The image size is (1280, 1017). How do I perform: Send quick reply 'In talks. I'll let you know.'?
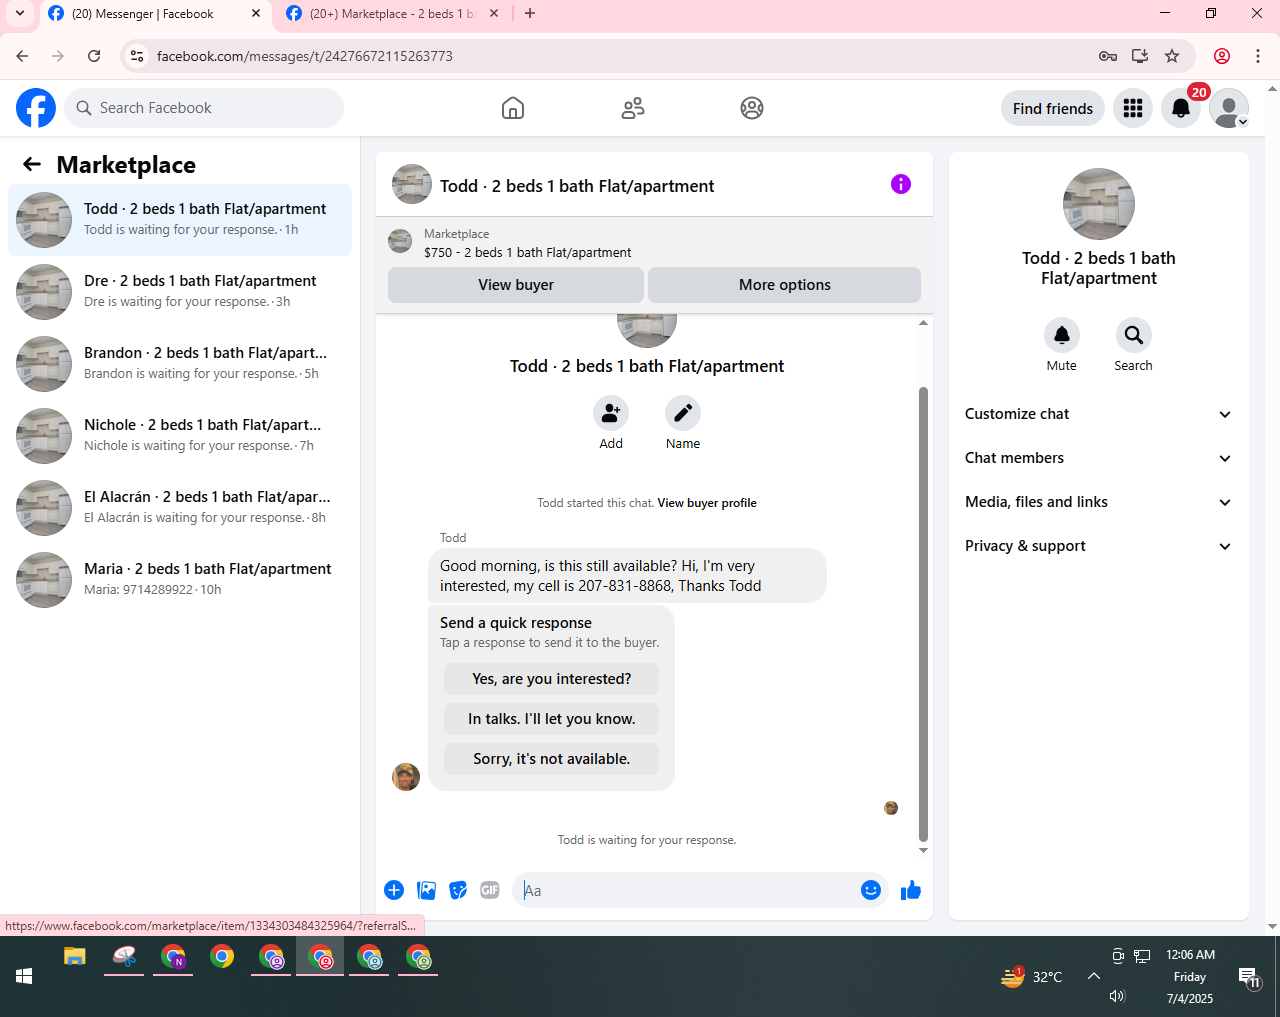coord(552,719)
